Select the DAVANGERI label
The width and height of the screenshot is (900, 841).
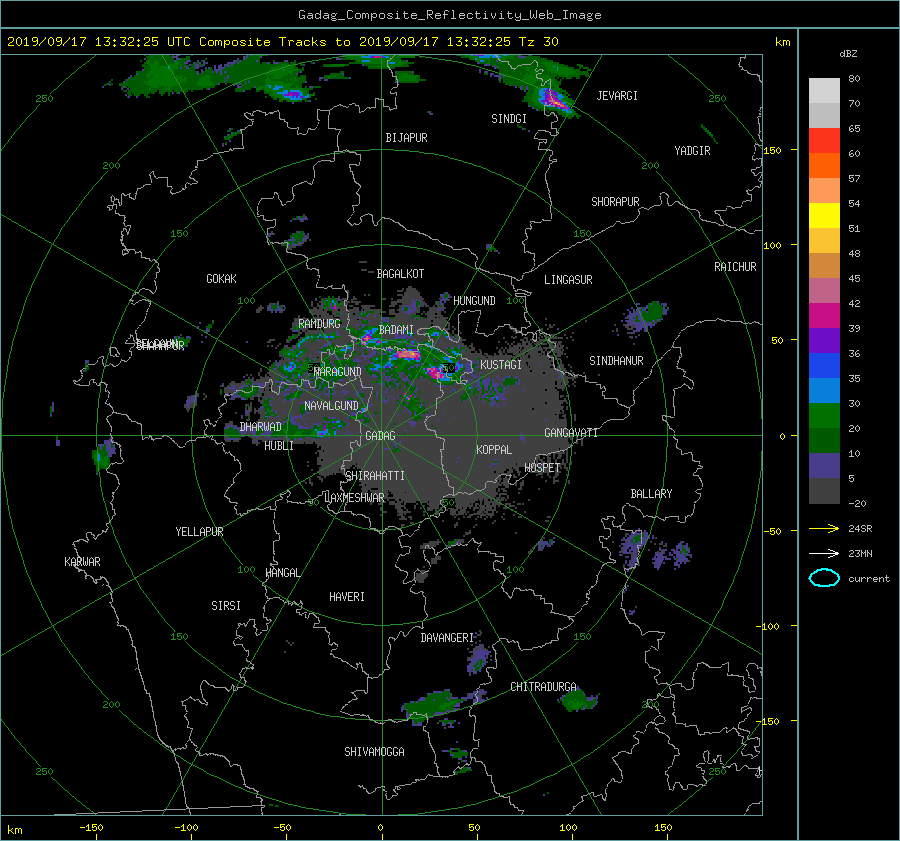pyautogui.click(x=447, y=638)
